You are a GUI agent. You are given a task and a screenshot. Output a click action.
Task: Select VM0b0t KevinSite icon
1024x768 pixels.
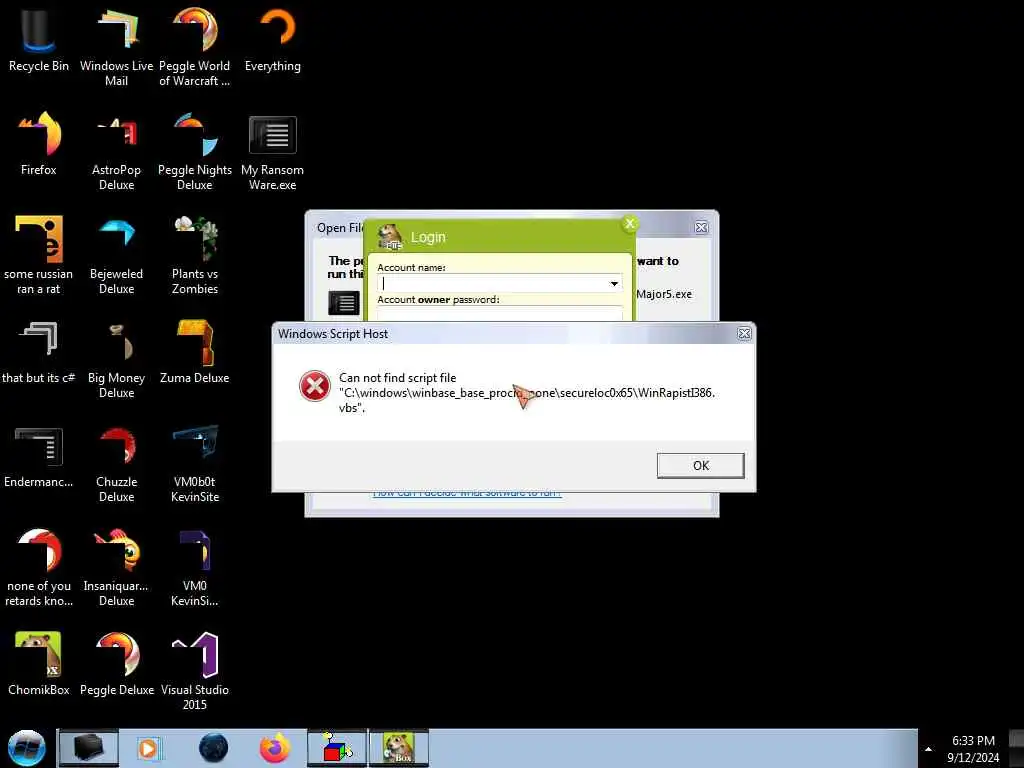[x=195, y=464]
